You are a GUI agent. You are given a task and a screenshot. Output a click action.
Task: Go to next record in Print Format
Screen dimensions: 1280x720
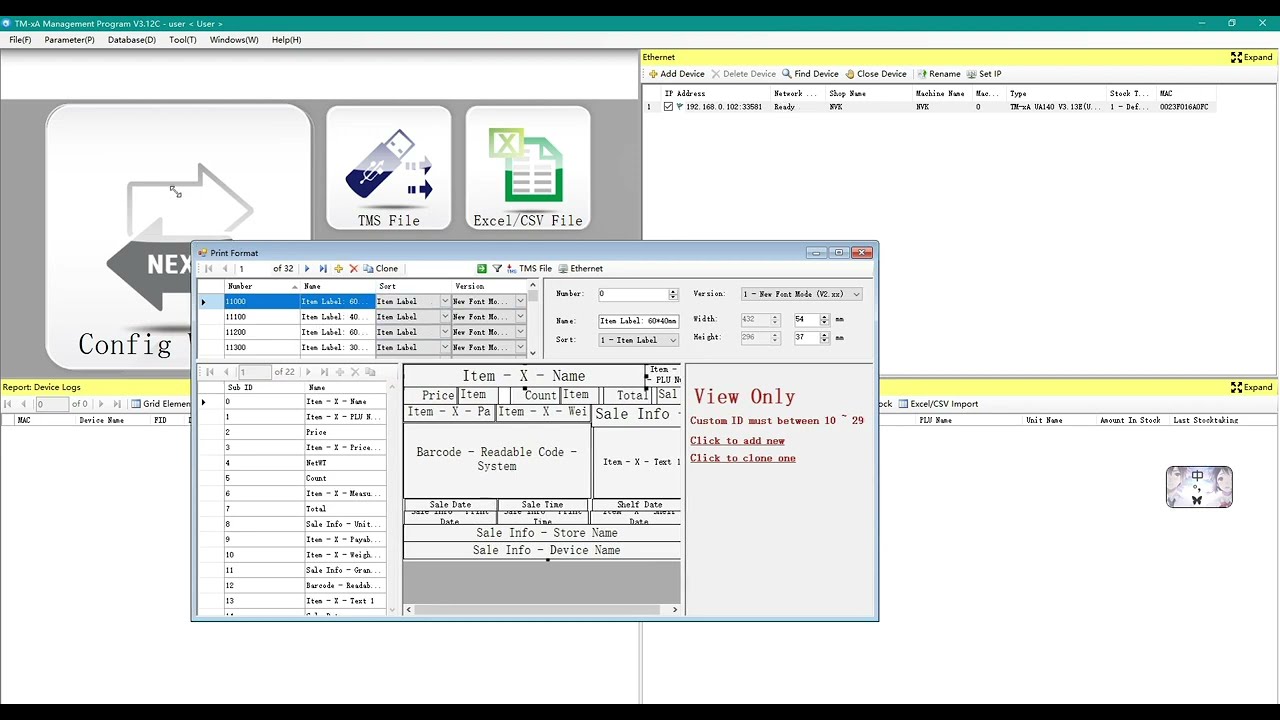[x=307, y=269]
